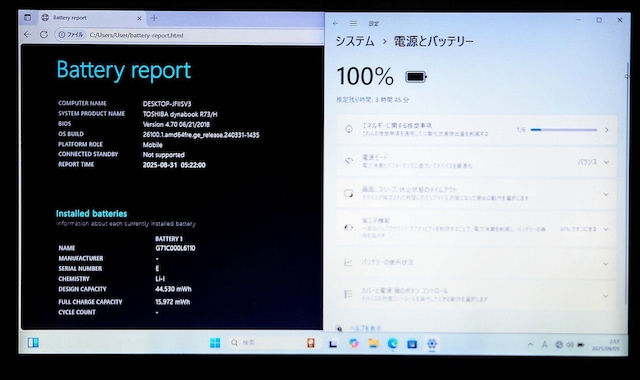Open power mode dropdown showing バランス
Screen dimensions: 640x380
click(x=593, y=162)
